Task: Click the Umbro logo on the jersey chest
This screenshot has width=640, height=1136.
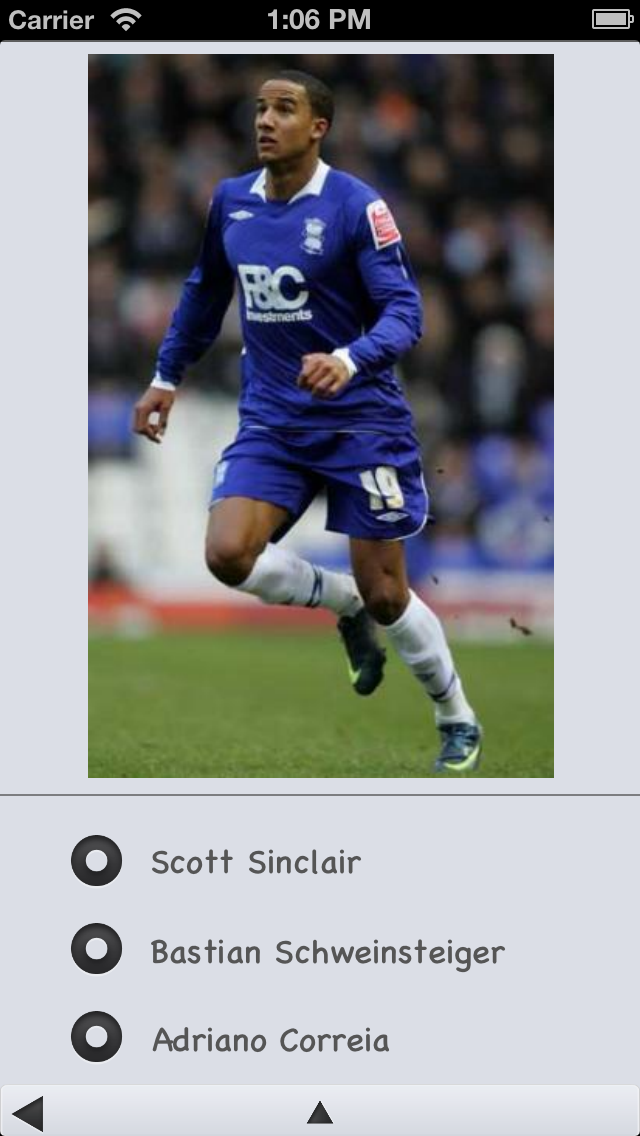Action: coord(241,214)
